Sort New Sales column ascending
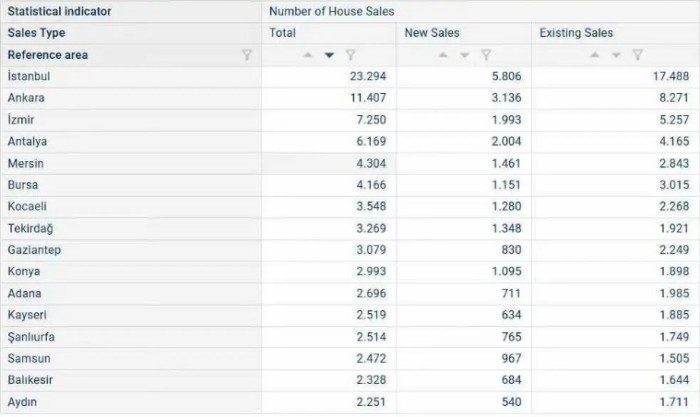Image resolution: width=700 pixels, height=417 pixels. coord(443,55)
